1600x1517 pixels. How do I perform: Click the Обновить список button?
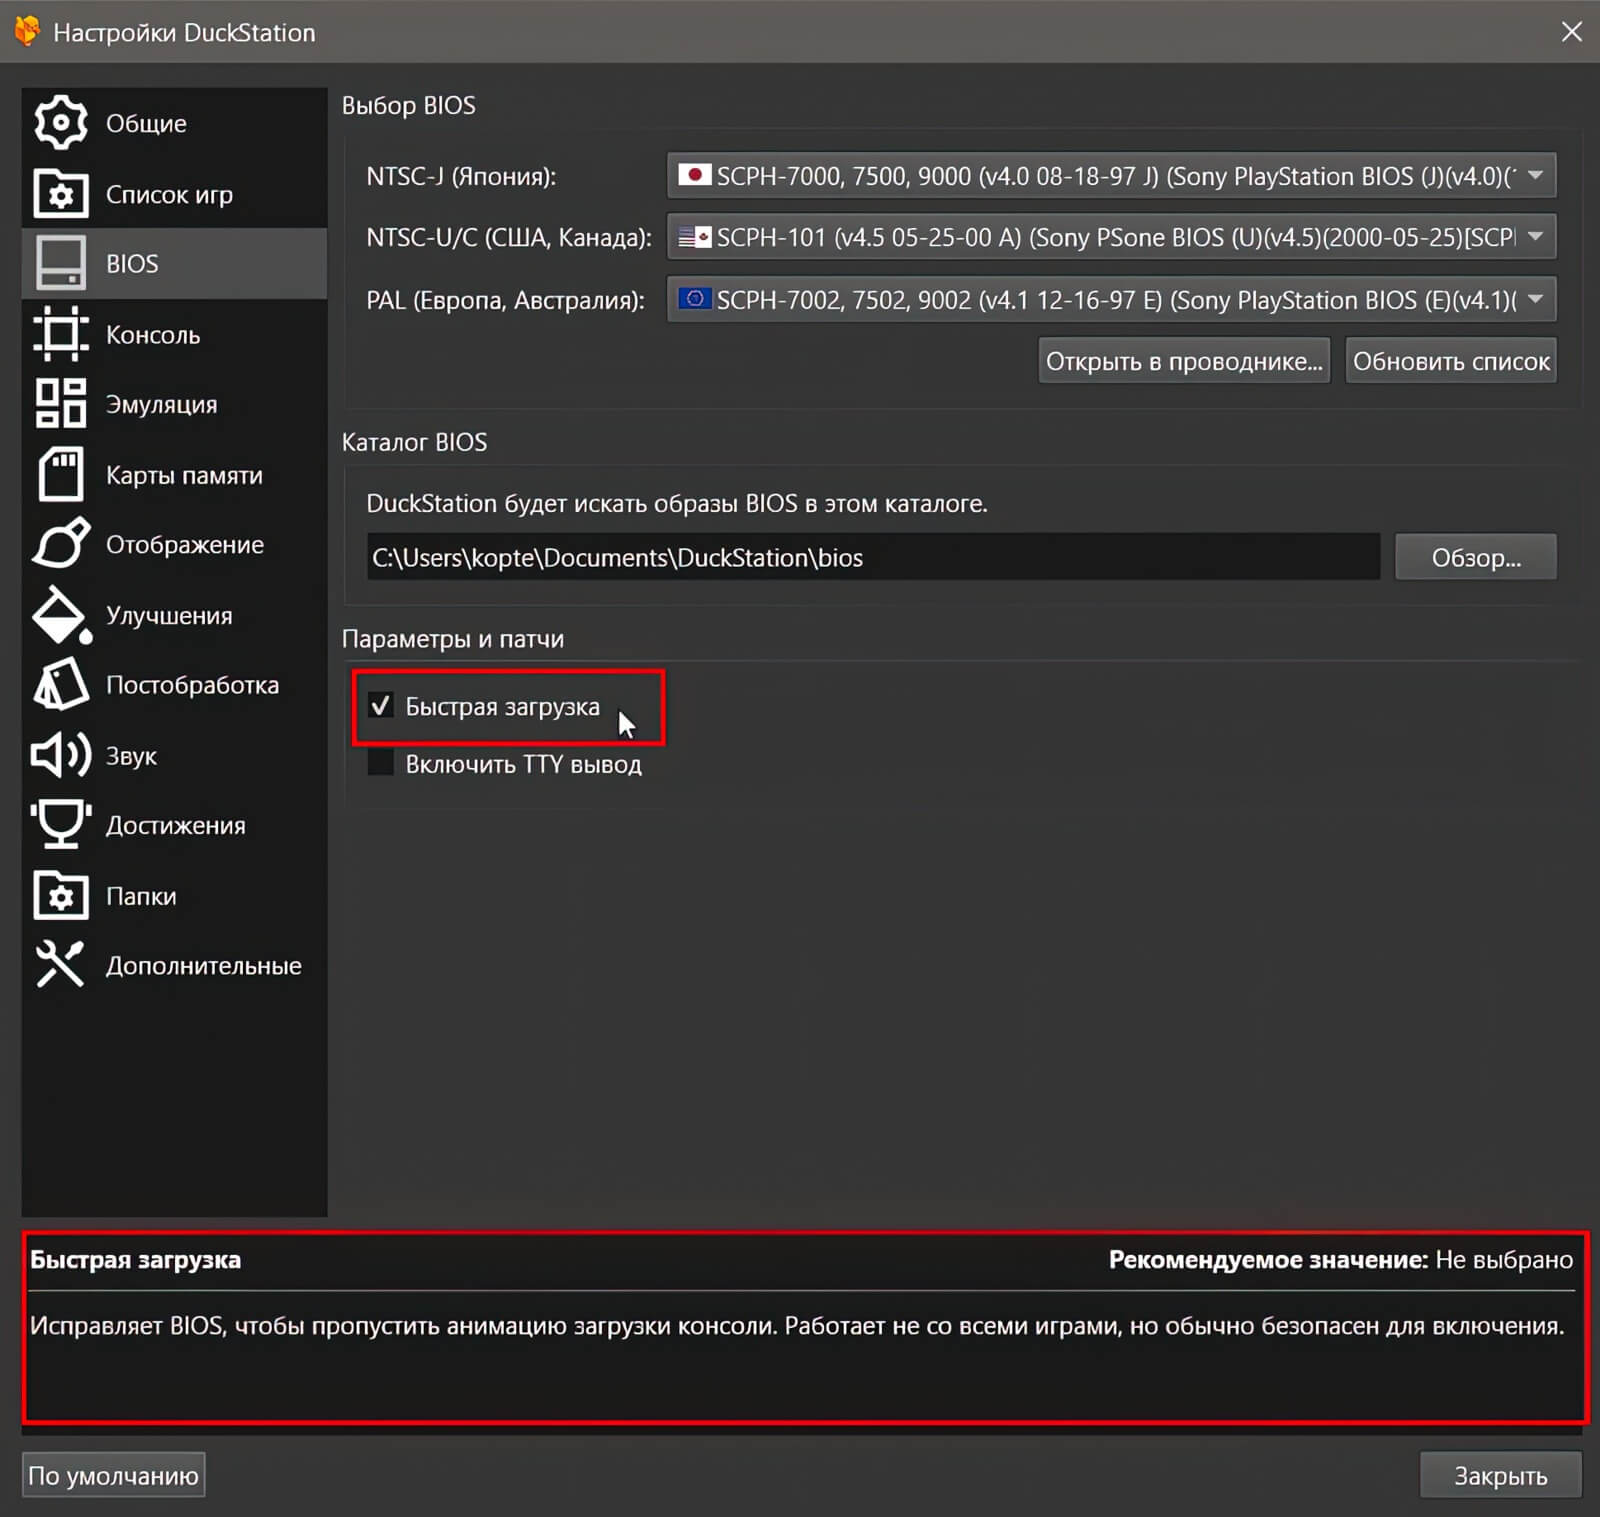tap(1451, 361)
